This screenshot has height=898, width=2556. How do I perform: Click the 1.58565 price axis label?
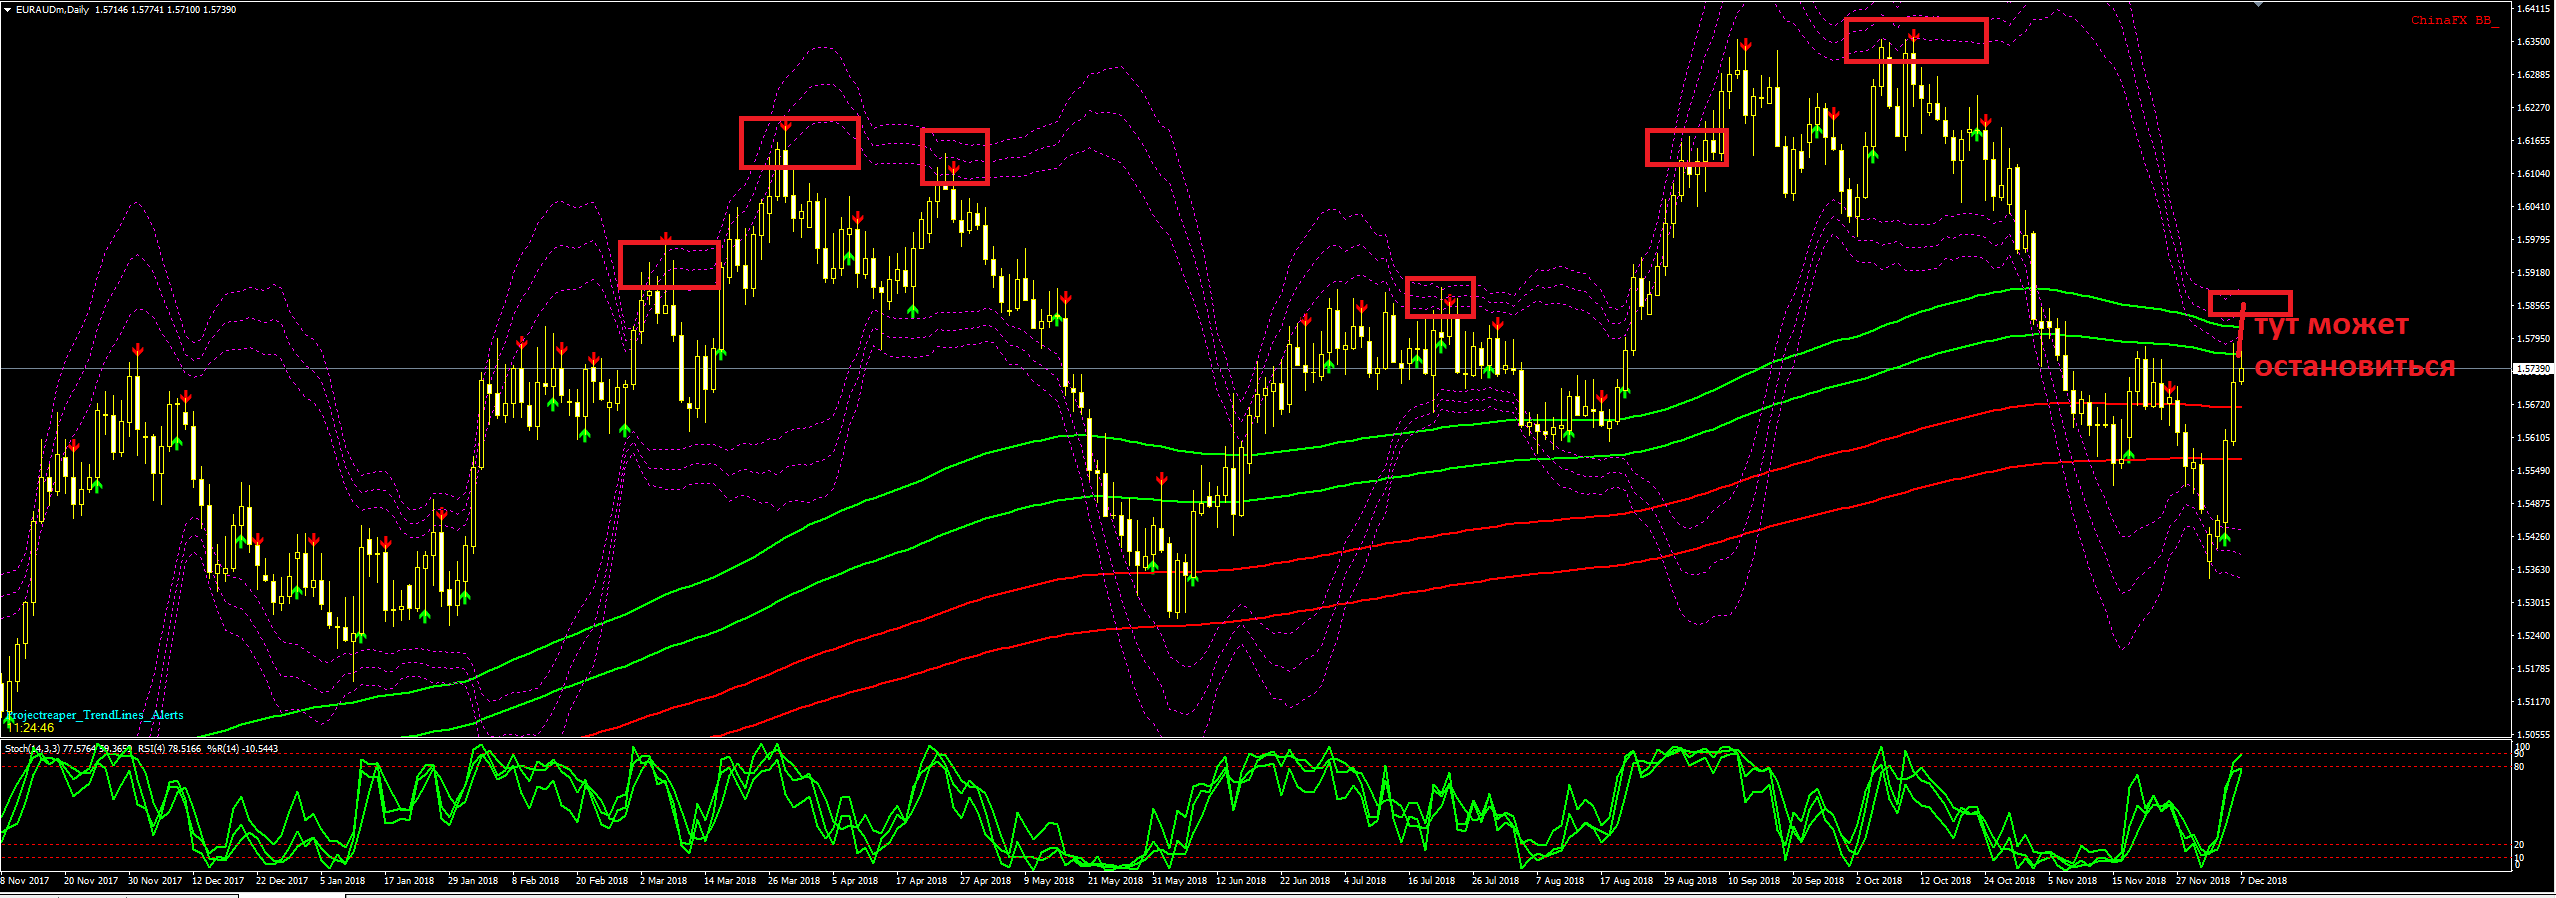pyautogui.click(x=2532, y=306)
